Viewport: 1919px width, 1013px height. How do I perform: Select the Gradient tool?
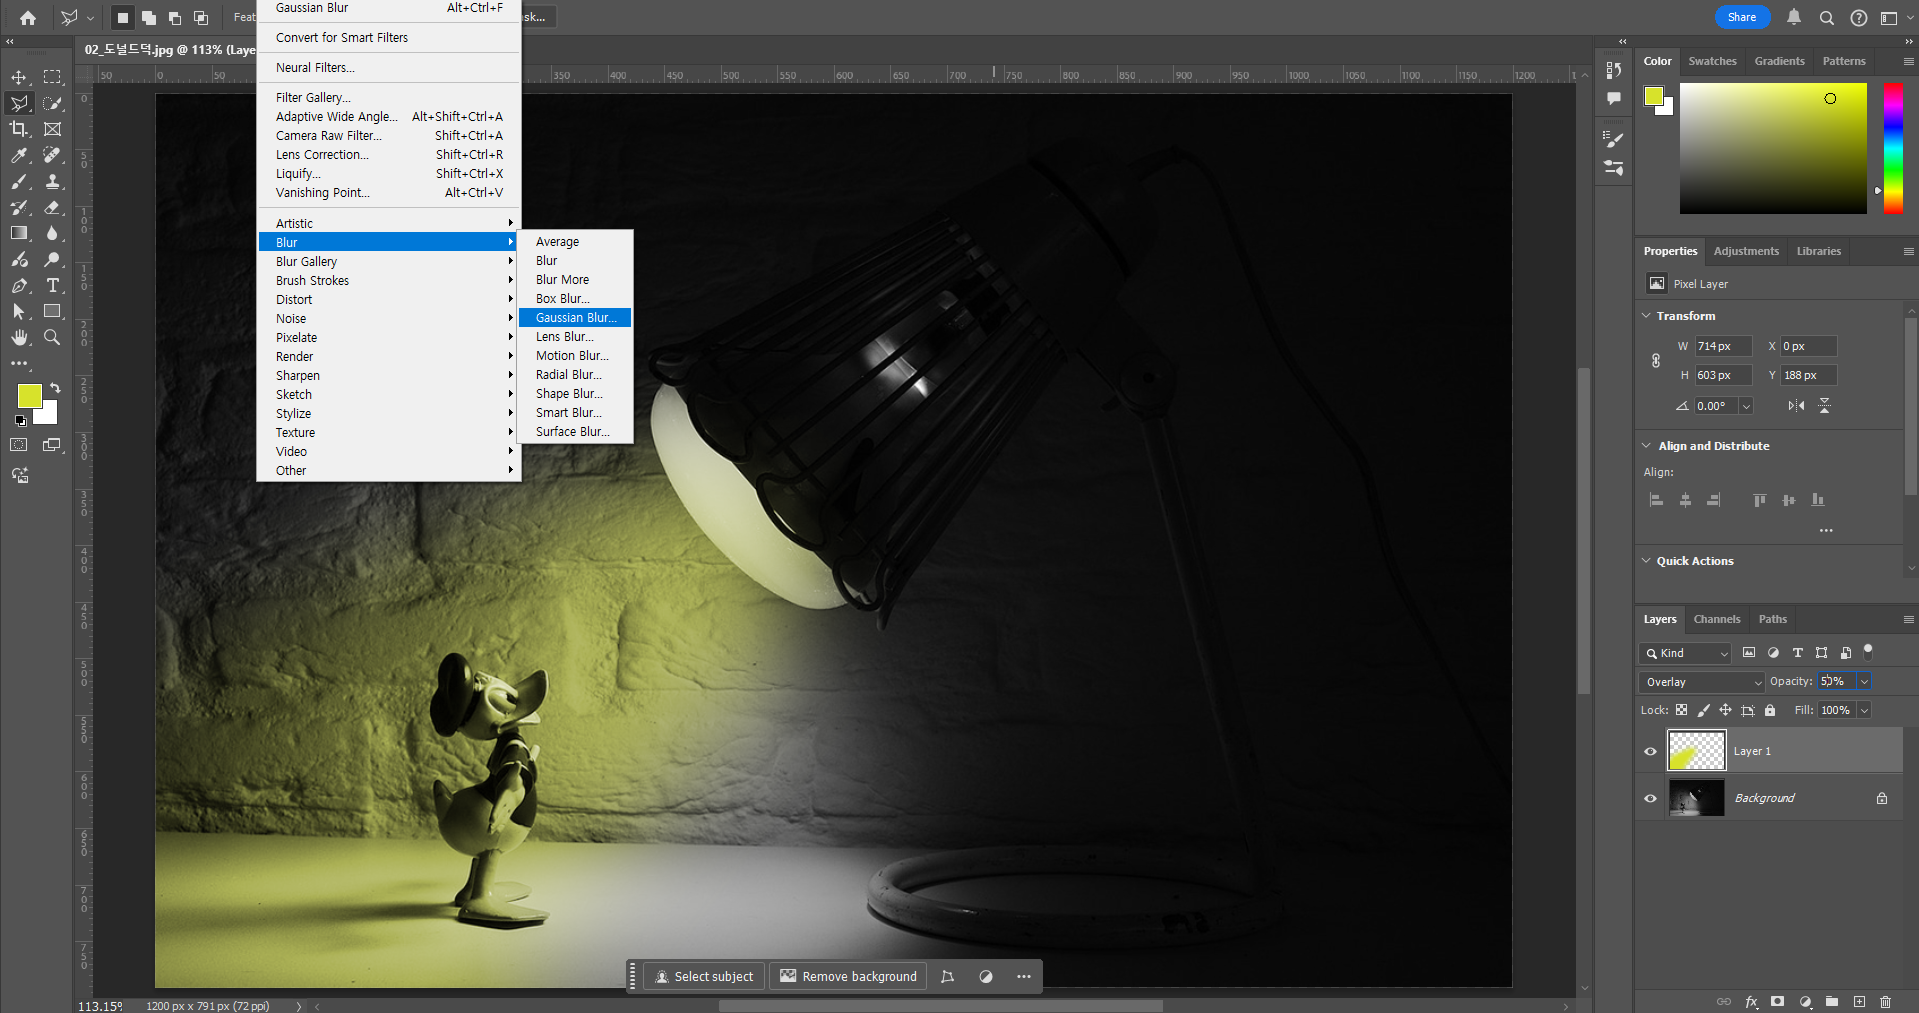(19, 233)
